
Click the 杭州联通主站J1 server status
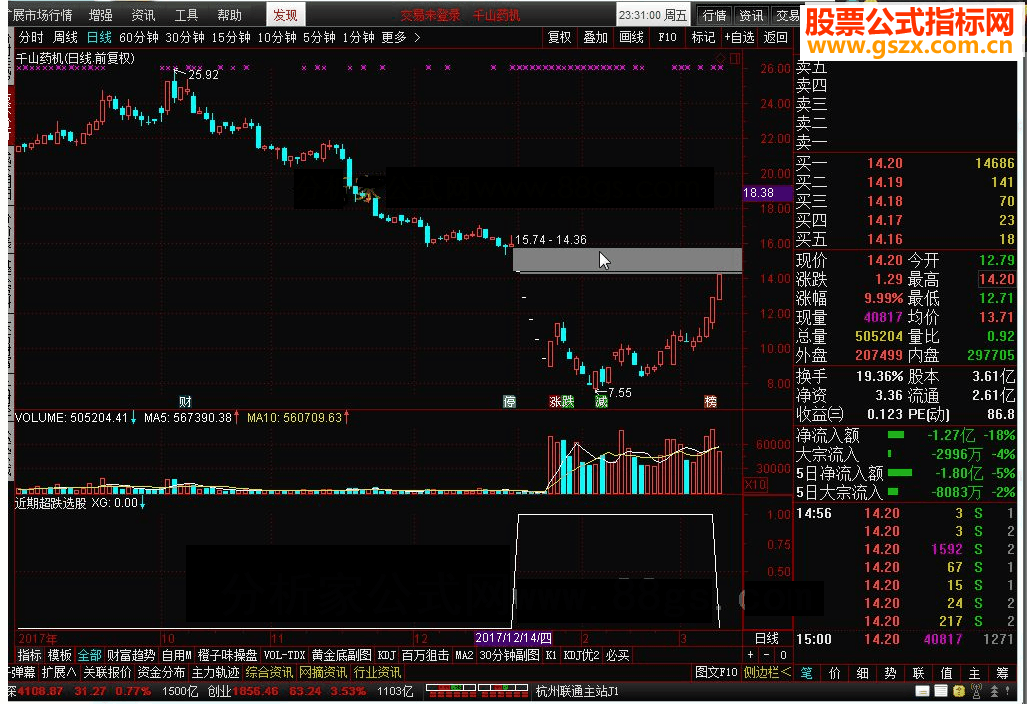(x=576, y=692)
